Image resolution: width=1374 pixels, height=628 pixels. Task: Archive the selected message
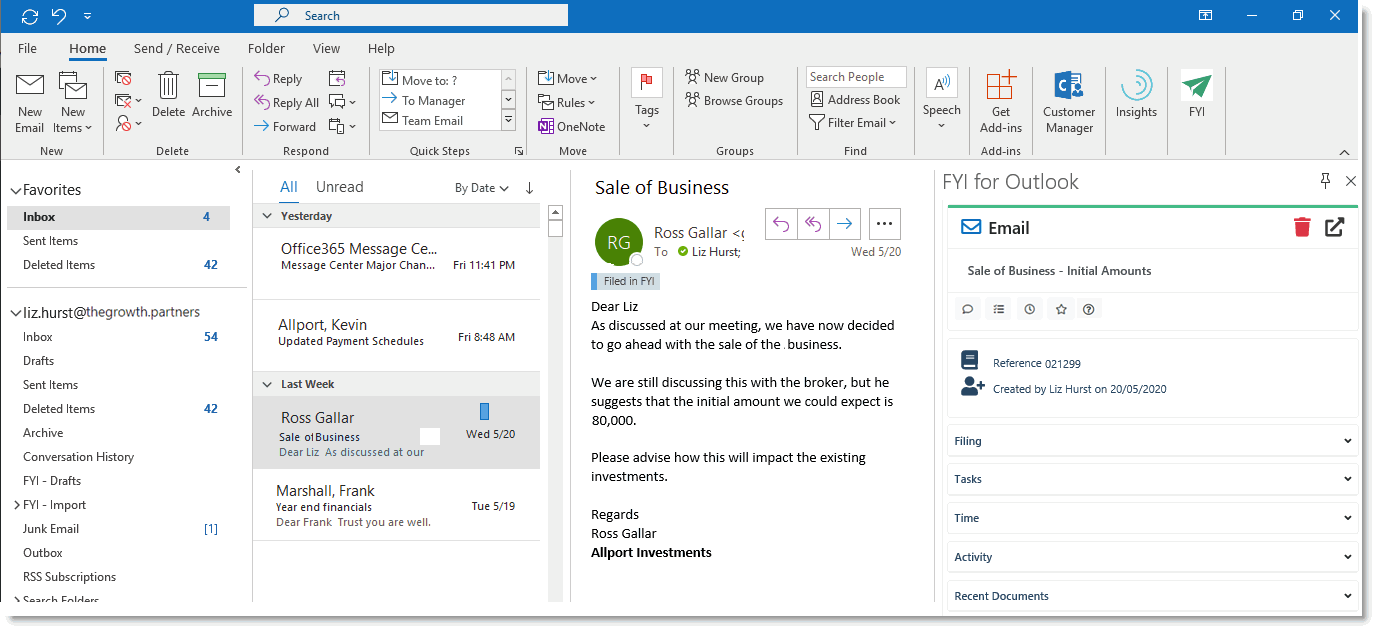(x=212, y=95)
